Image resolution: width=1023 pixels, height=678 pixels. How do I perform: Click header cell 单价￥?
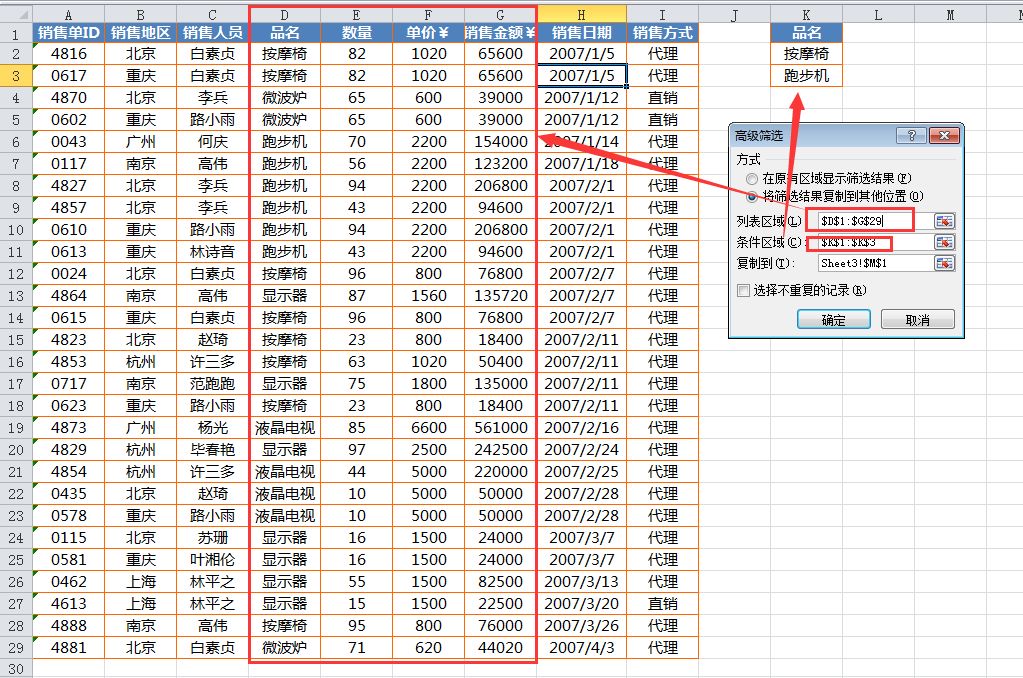pyautogui.click(x=428, y=33)
